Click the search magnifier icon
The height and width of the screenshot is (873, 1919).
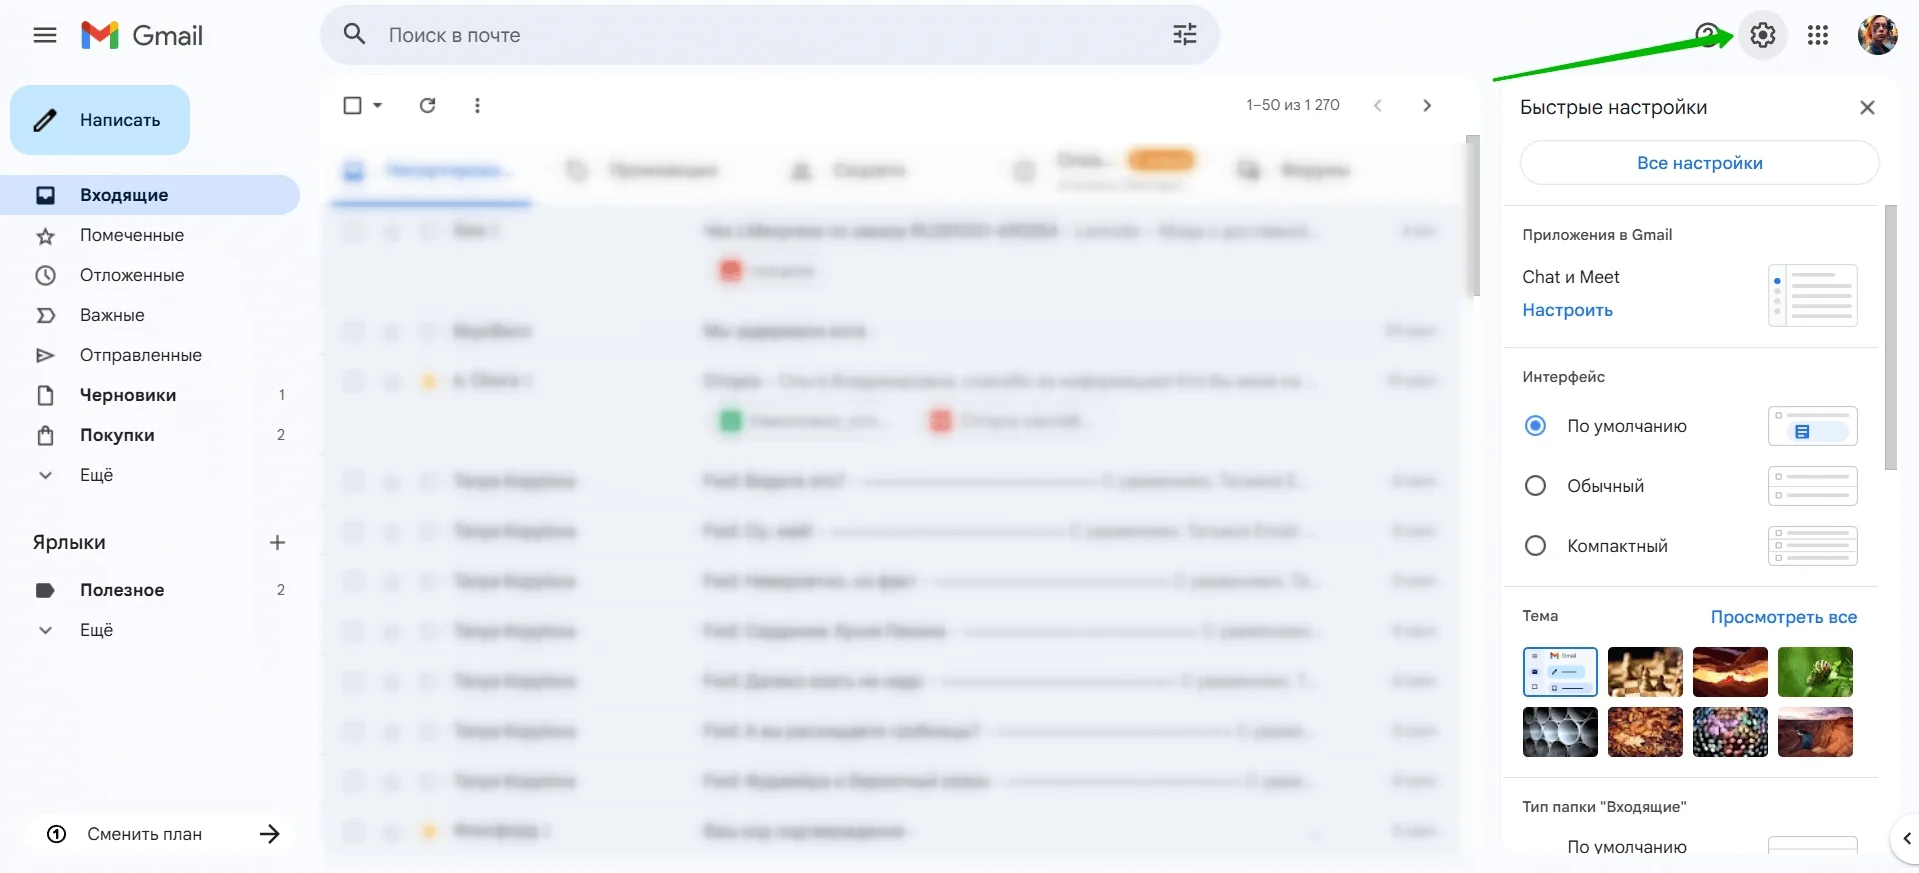tap(354, 35)
